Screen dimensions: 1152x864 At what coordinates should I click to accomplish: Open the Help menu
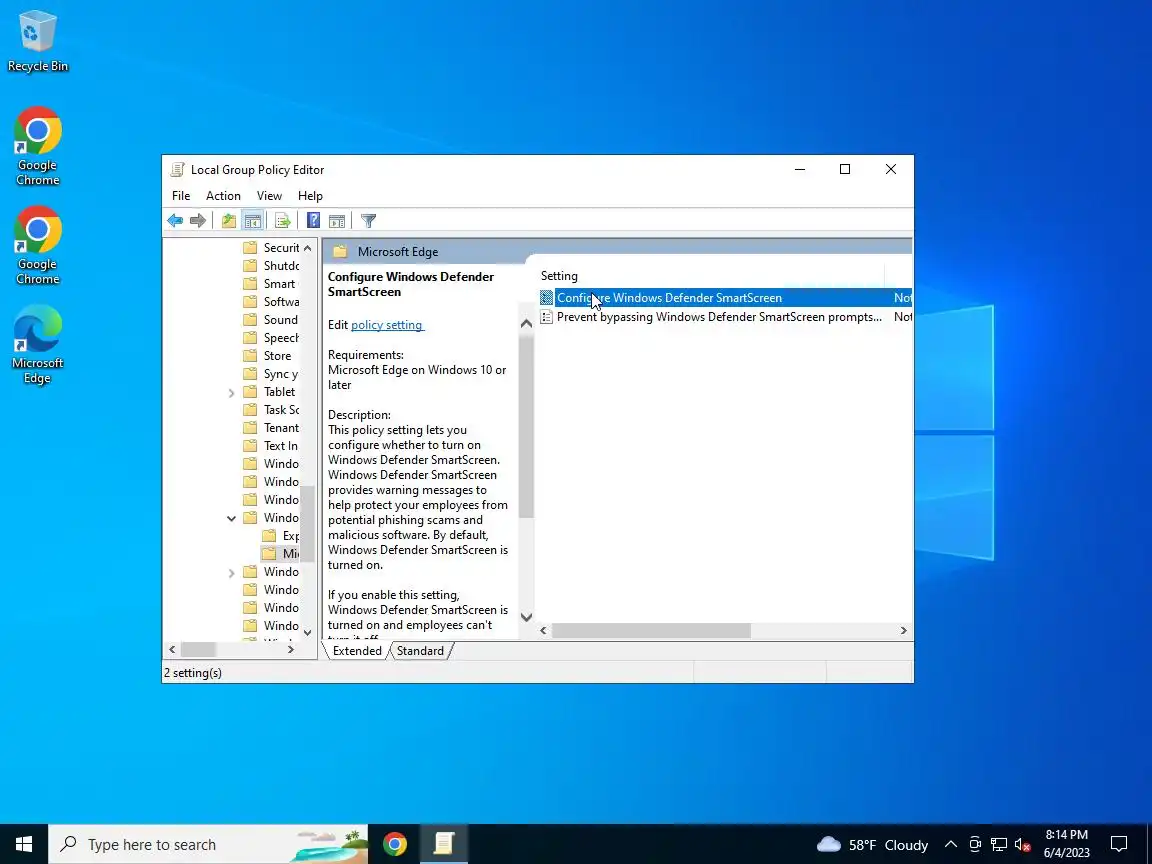coord(310,195)
